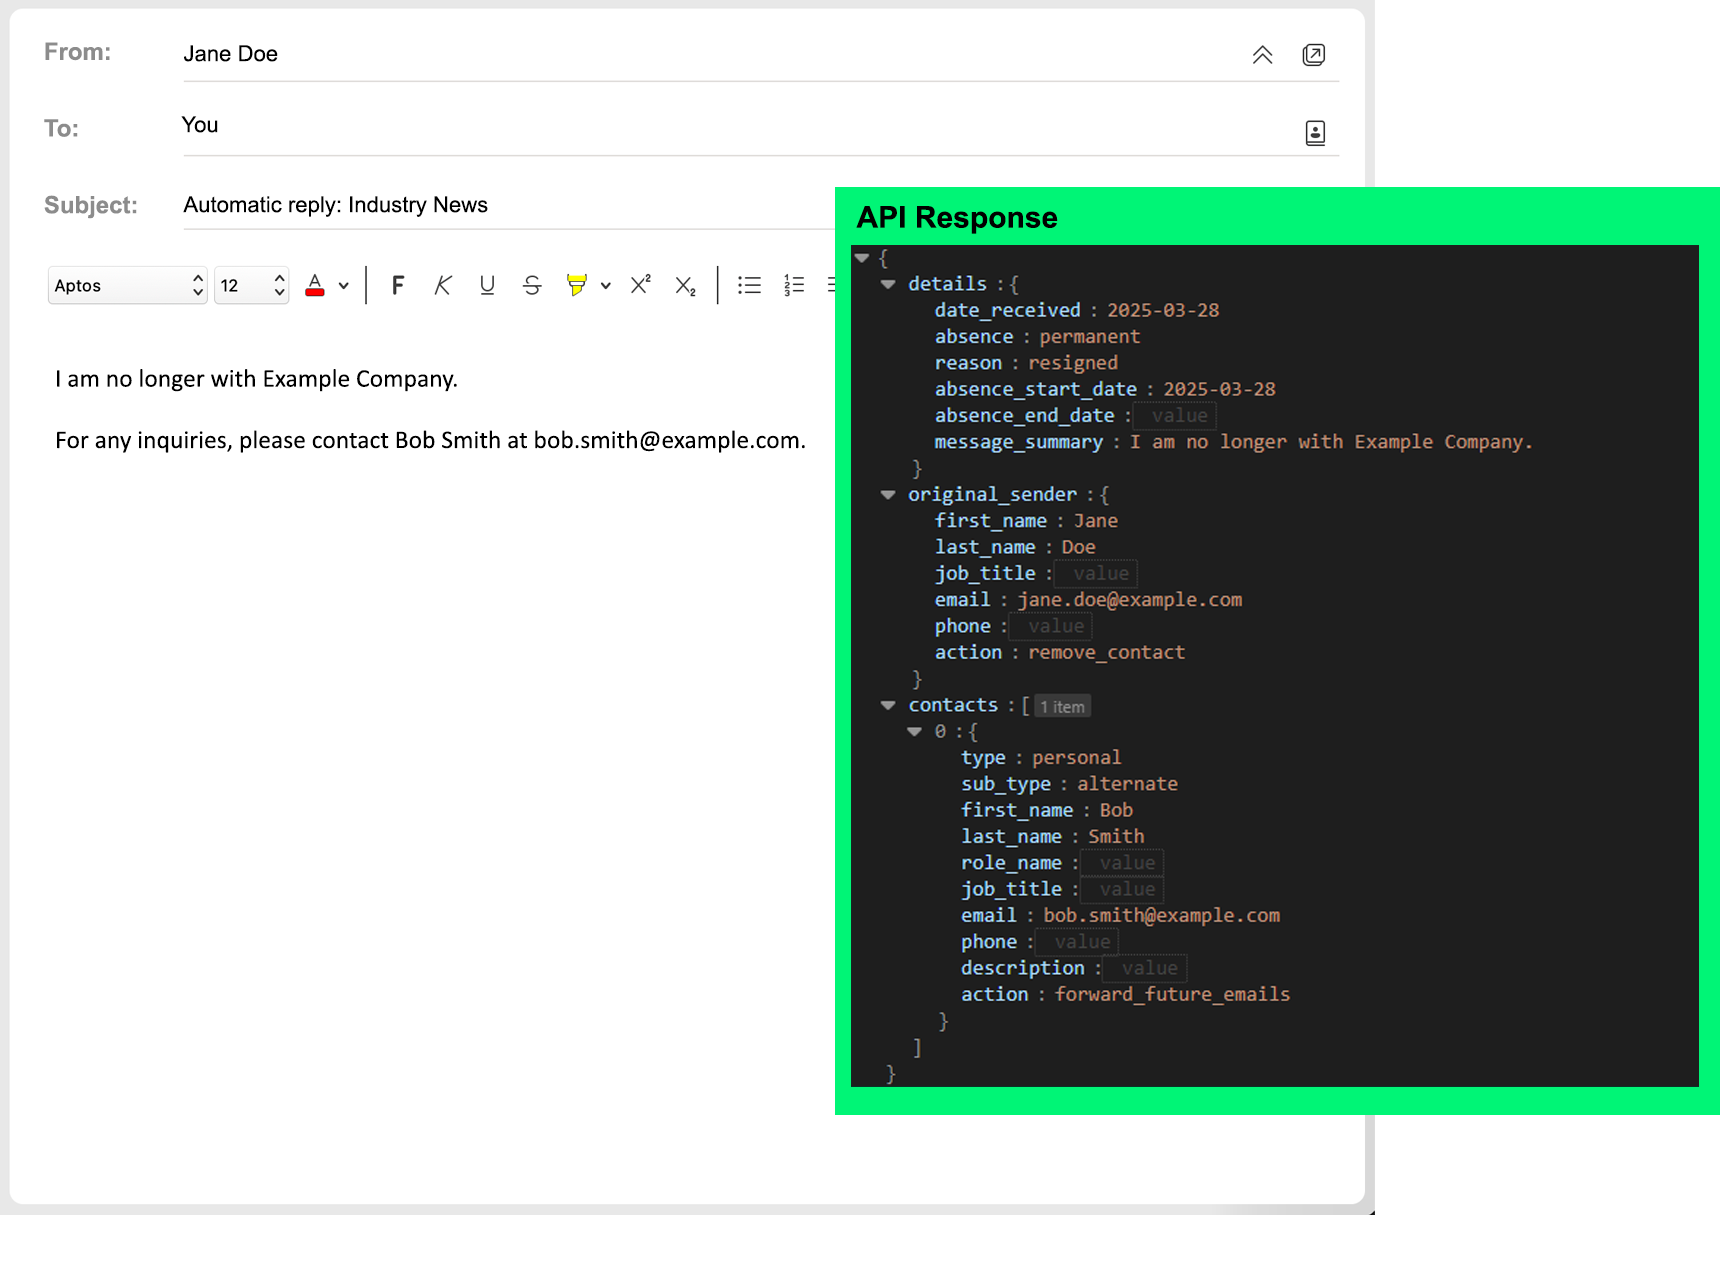Open the Aptos font dropdown
Viewport: 1720px width, 1282px height.
(127, 286)
